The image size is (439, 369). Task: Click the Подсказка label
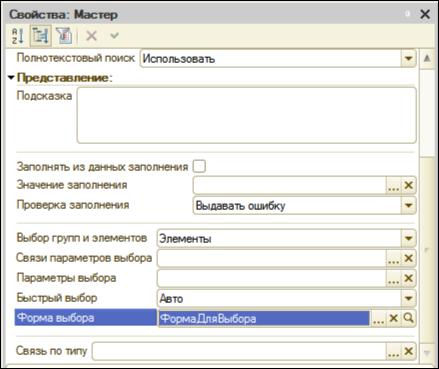point(44,96)
